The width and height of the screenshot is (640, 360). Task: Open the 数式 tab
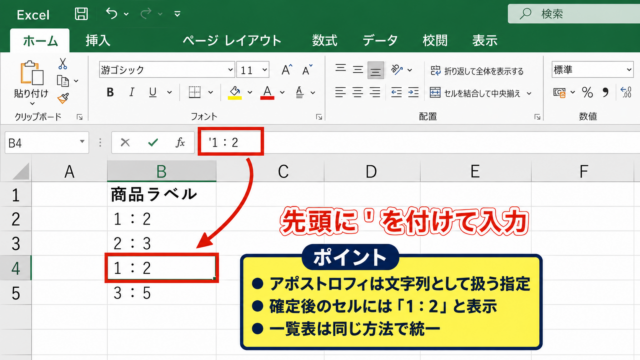(x=324, y=40)
